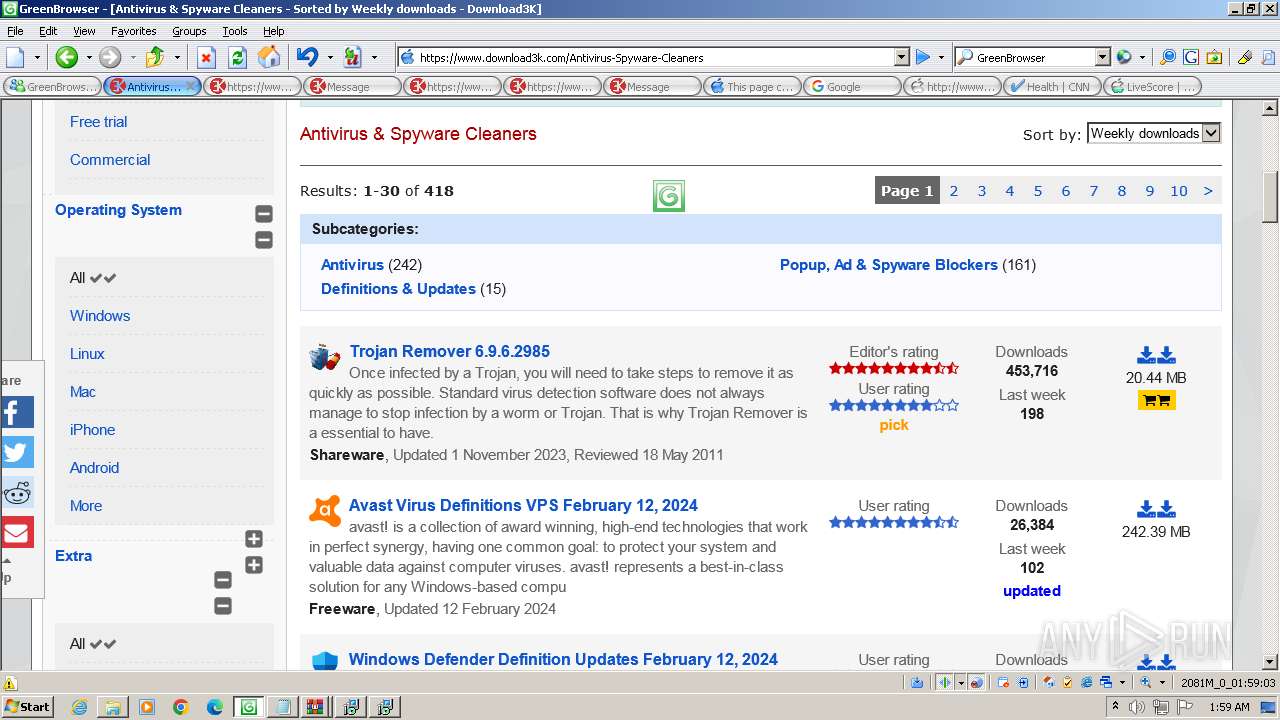The height and width of the screenshot is (720, 1280).
Task: Click yellow shopping cart buy icon
Action: coord(1156,400)
